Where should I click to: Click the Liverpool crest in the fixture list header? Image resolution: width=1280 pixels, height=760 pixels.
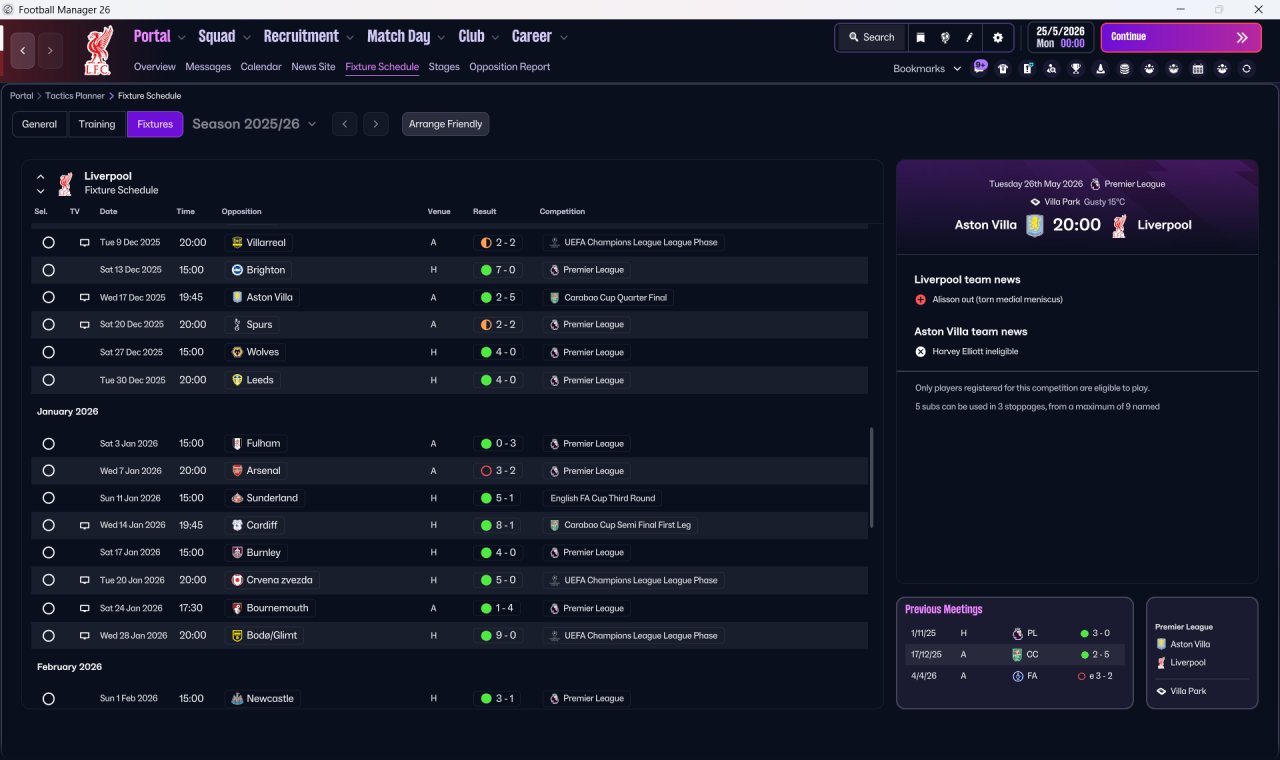click(65, 183)
